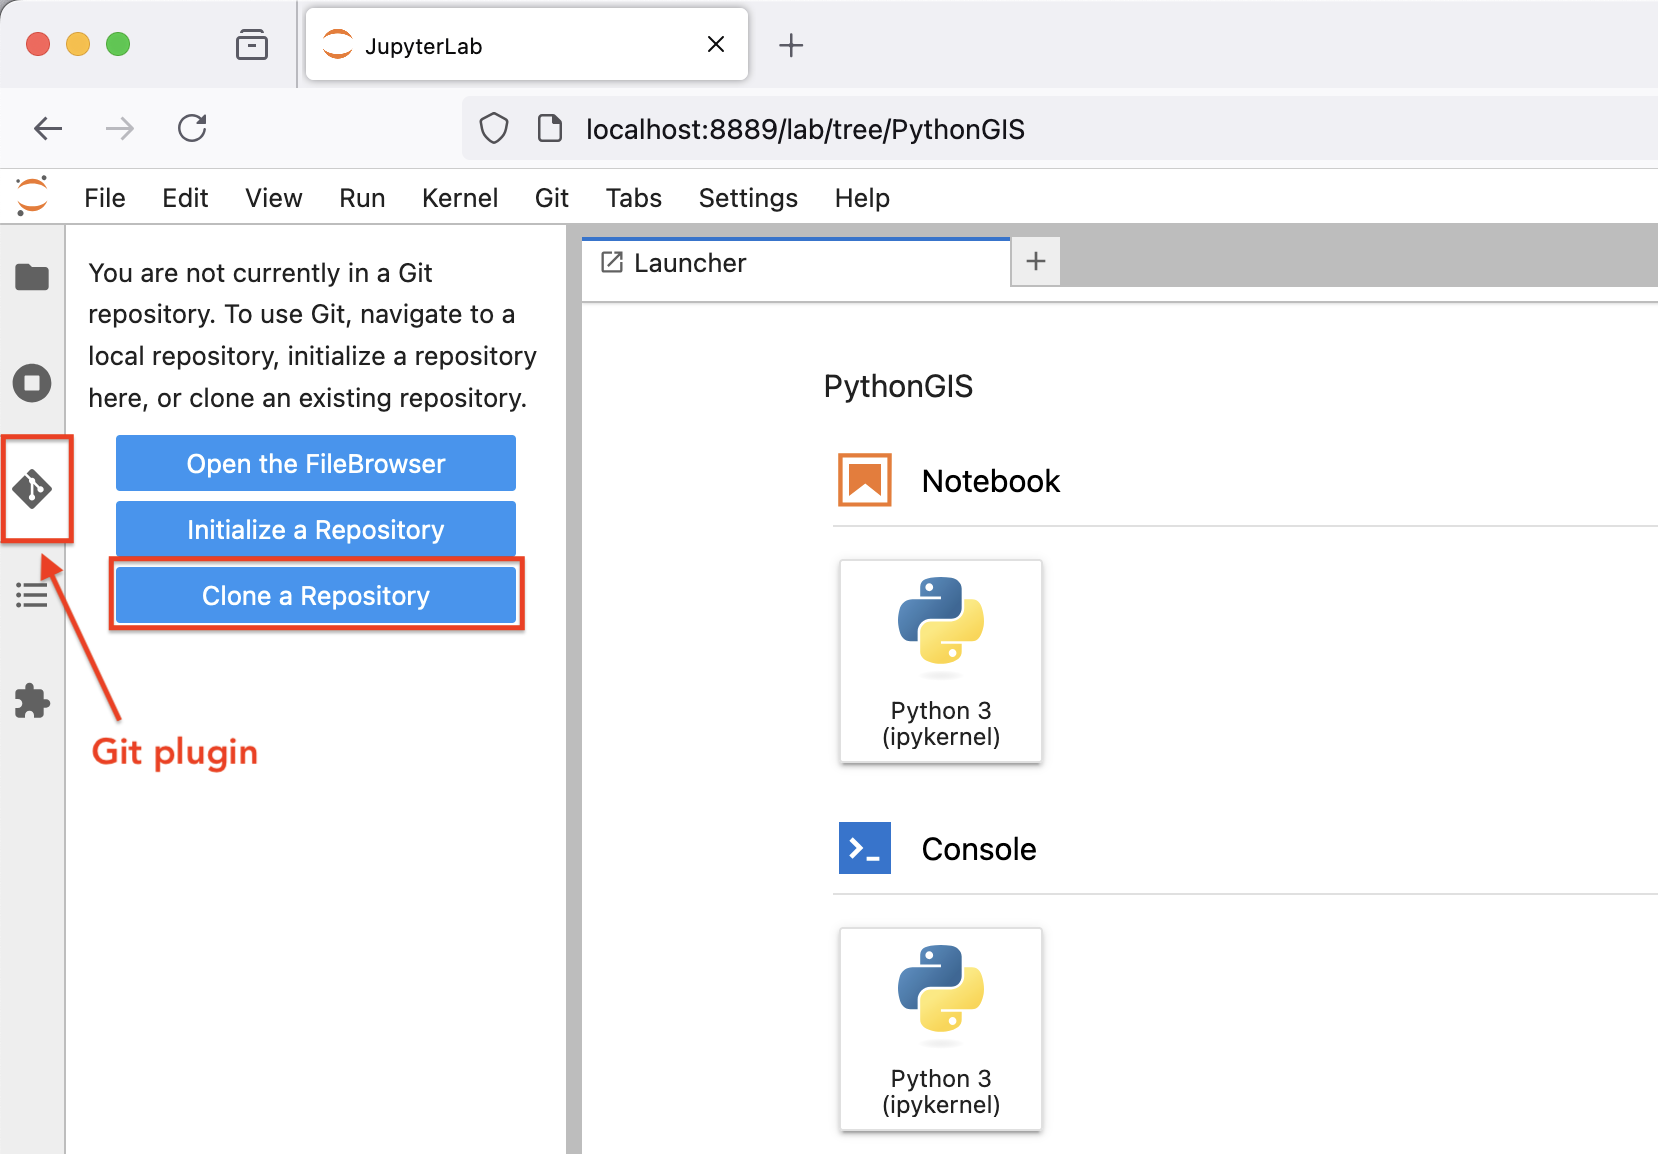Open the Tabs menu
This screenshot has height=1154, width=1658.
[x=634, y=198]
